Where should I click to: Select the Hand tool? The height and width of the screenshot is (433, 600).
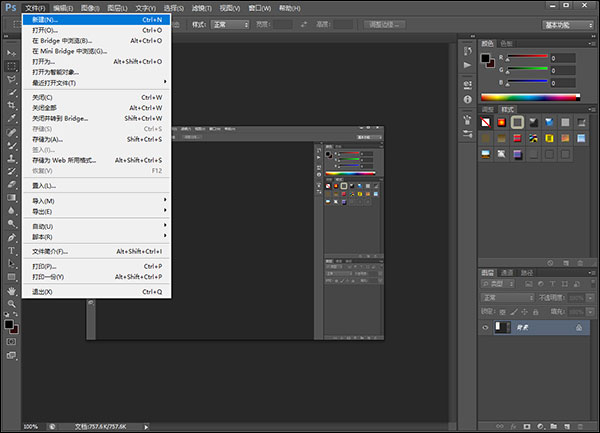click(11, 290)
